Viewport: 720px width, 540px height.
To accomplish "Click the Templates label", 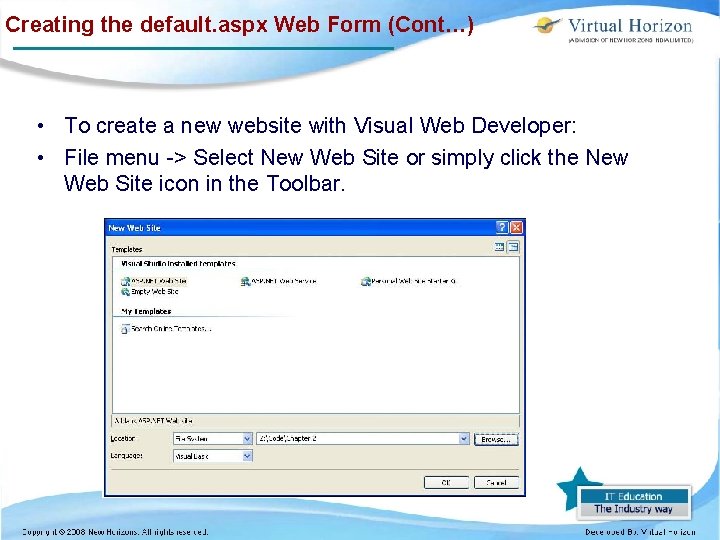I will pos(127,249).
